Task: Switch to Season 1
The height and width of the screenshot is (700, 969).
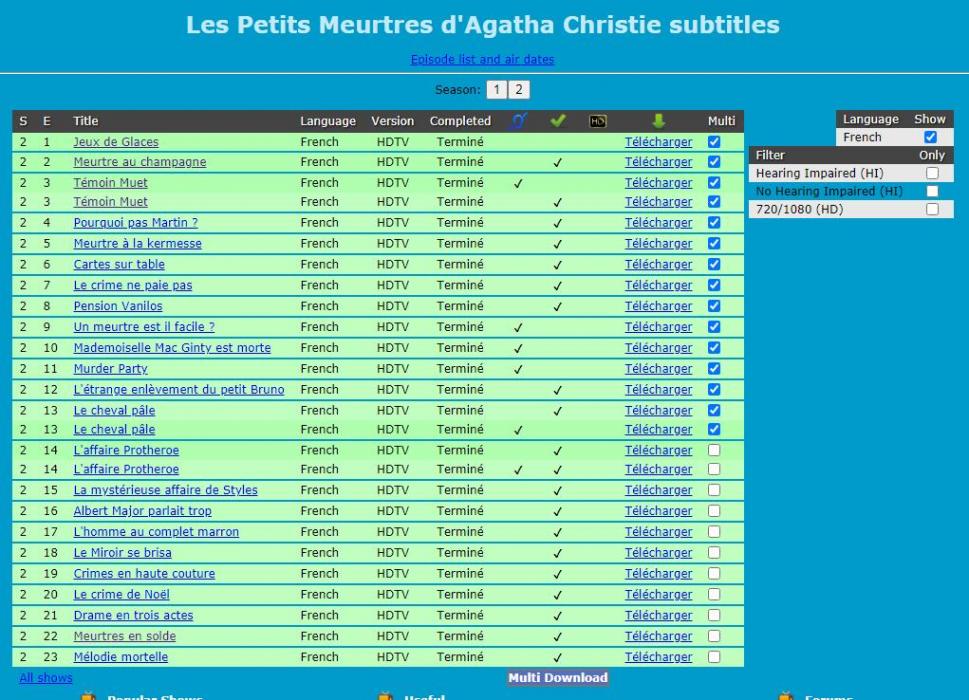Action: 497,90
